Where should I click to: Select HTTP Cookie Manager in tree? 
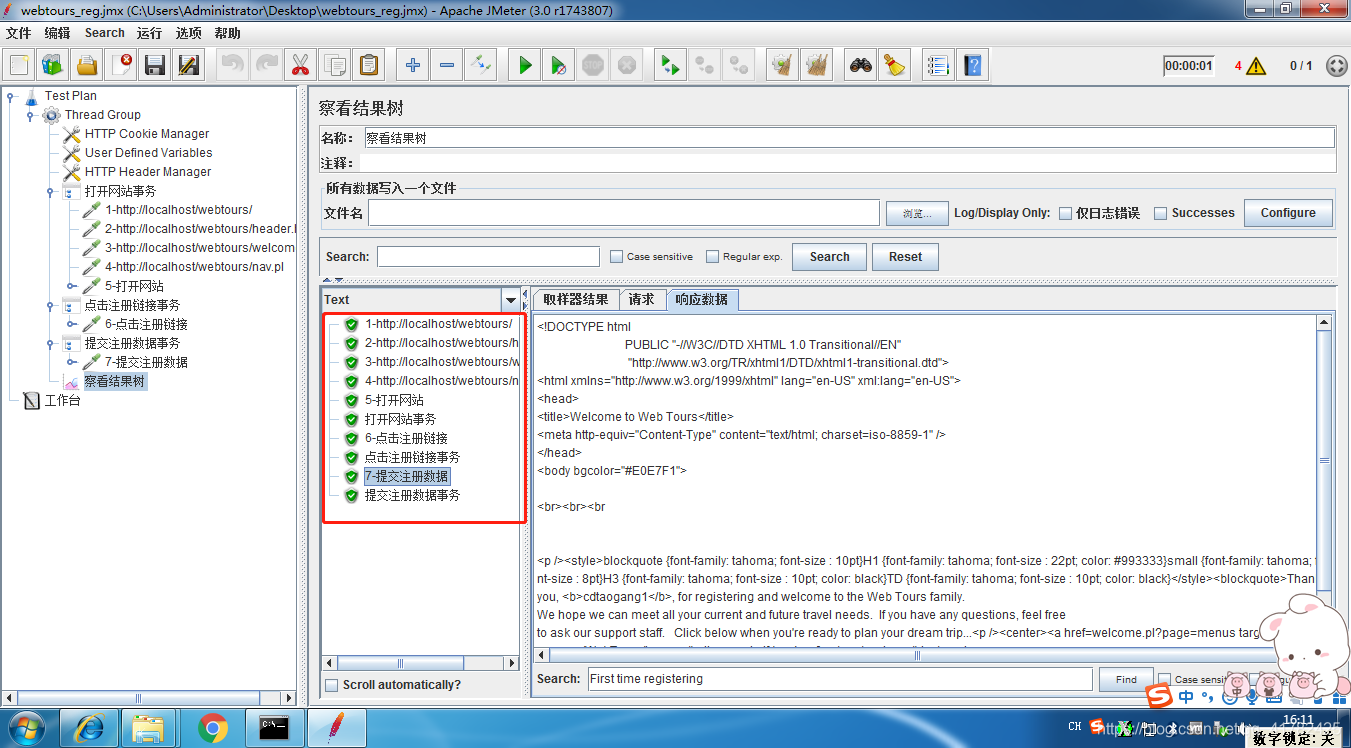click(x=147, y=134)
